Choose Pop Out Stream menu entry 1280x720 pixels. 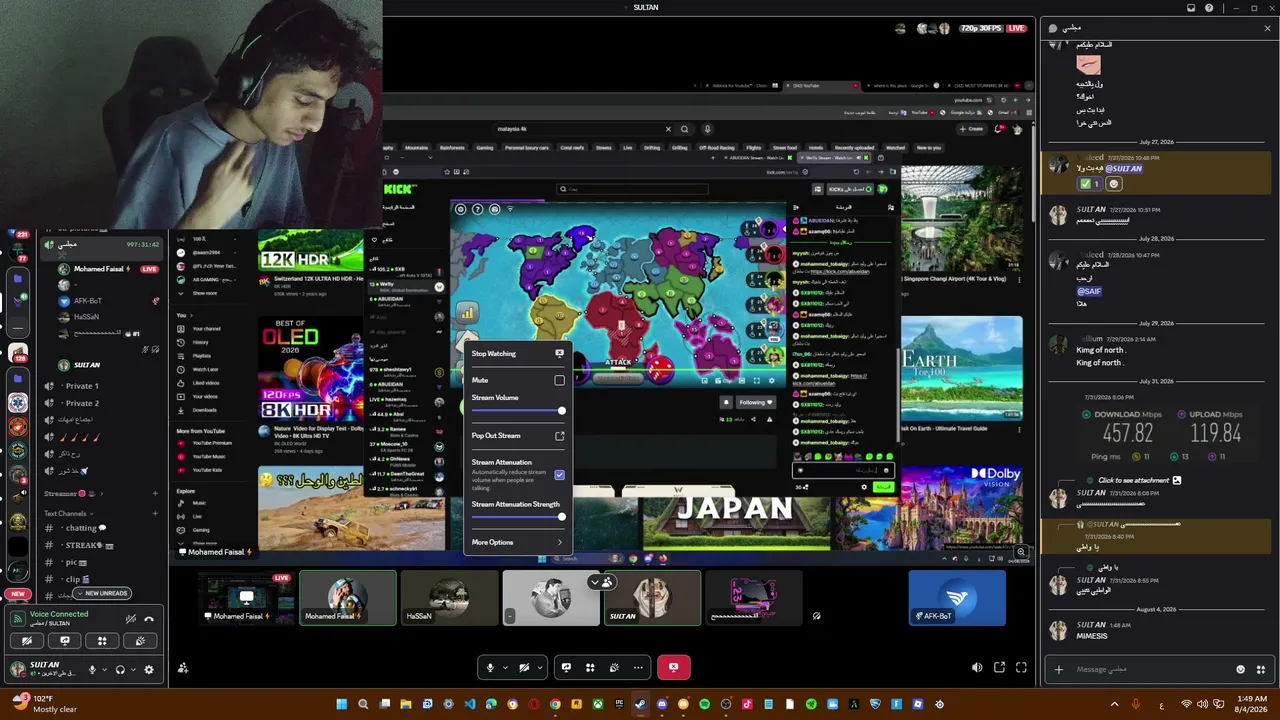[518, 436]
